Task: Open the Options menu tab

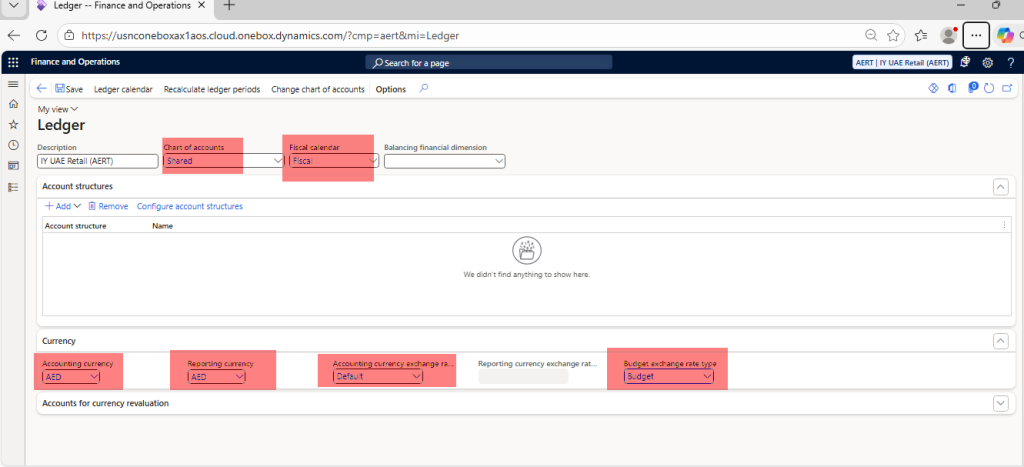Action: click(390, 89)
